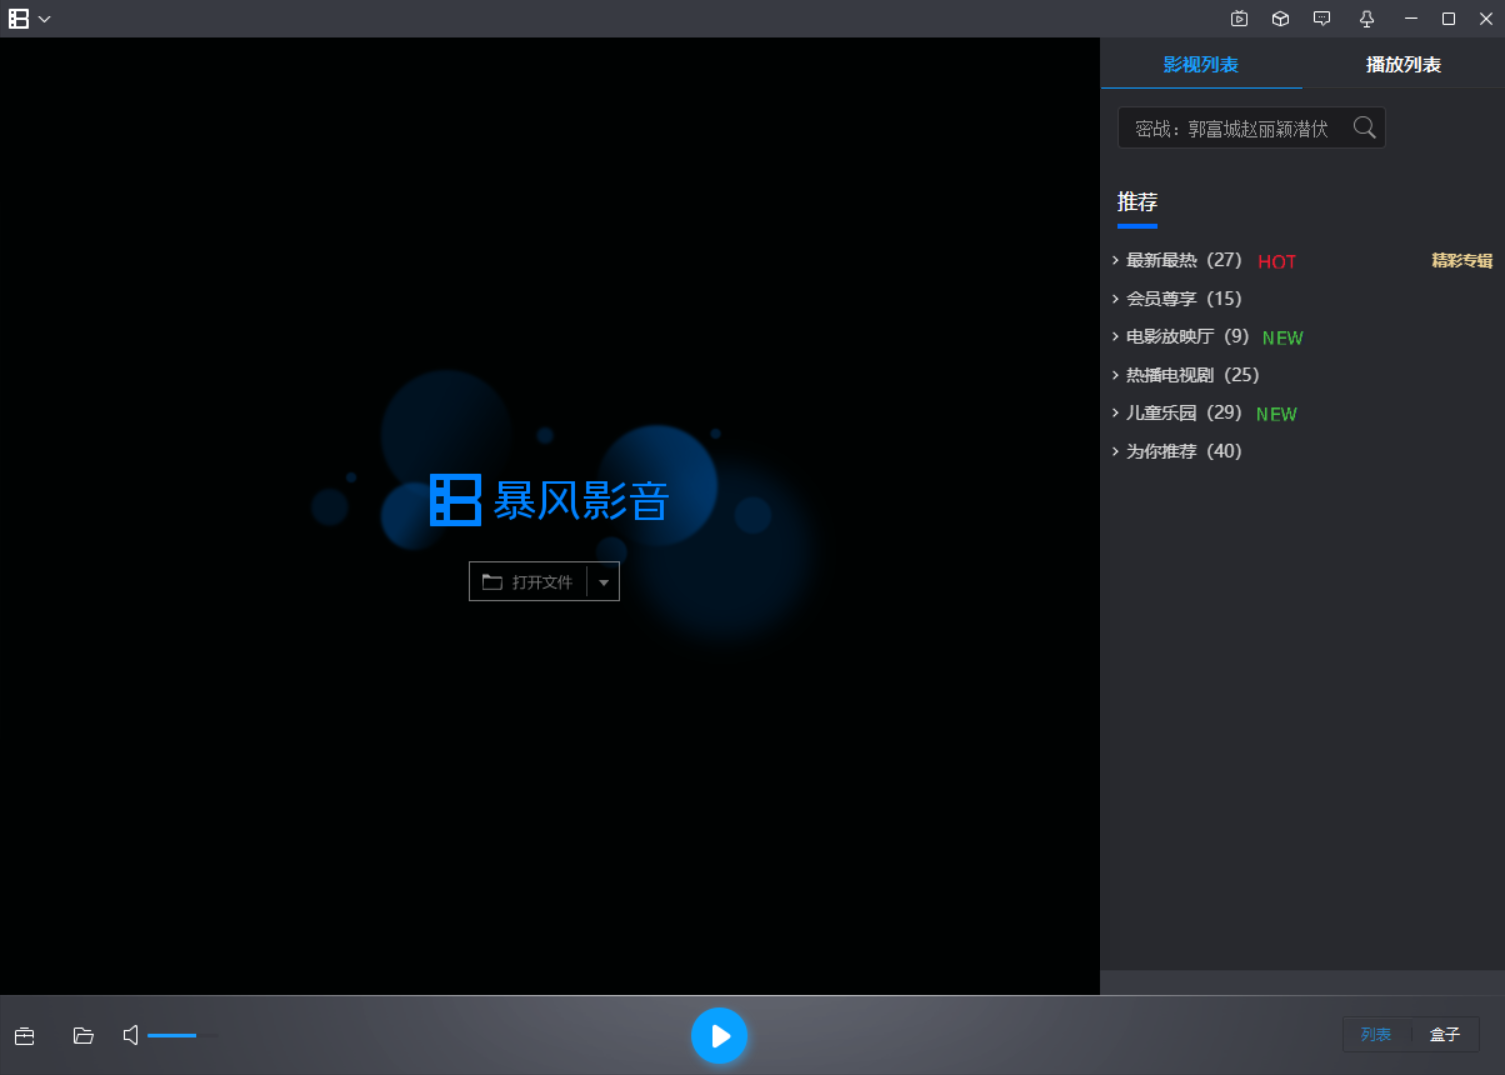This screenshot has width=1505, height=1075.
Task: Toggle the 列表 panel button
Action: 1376,1035
